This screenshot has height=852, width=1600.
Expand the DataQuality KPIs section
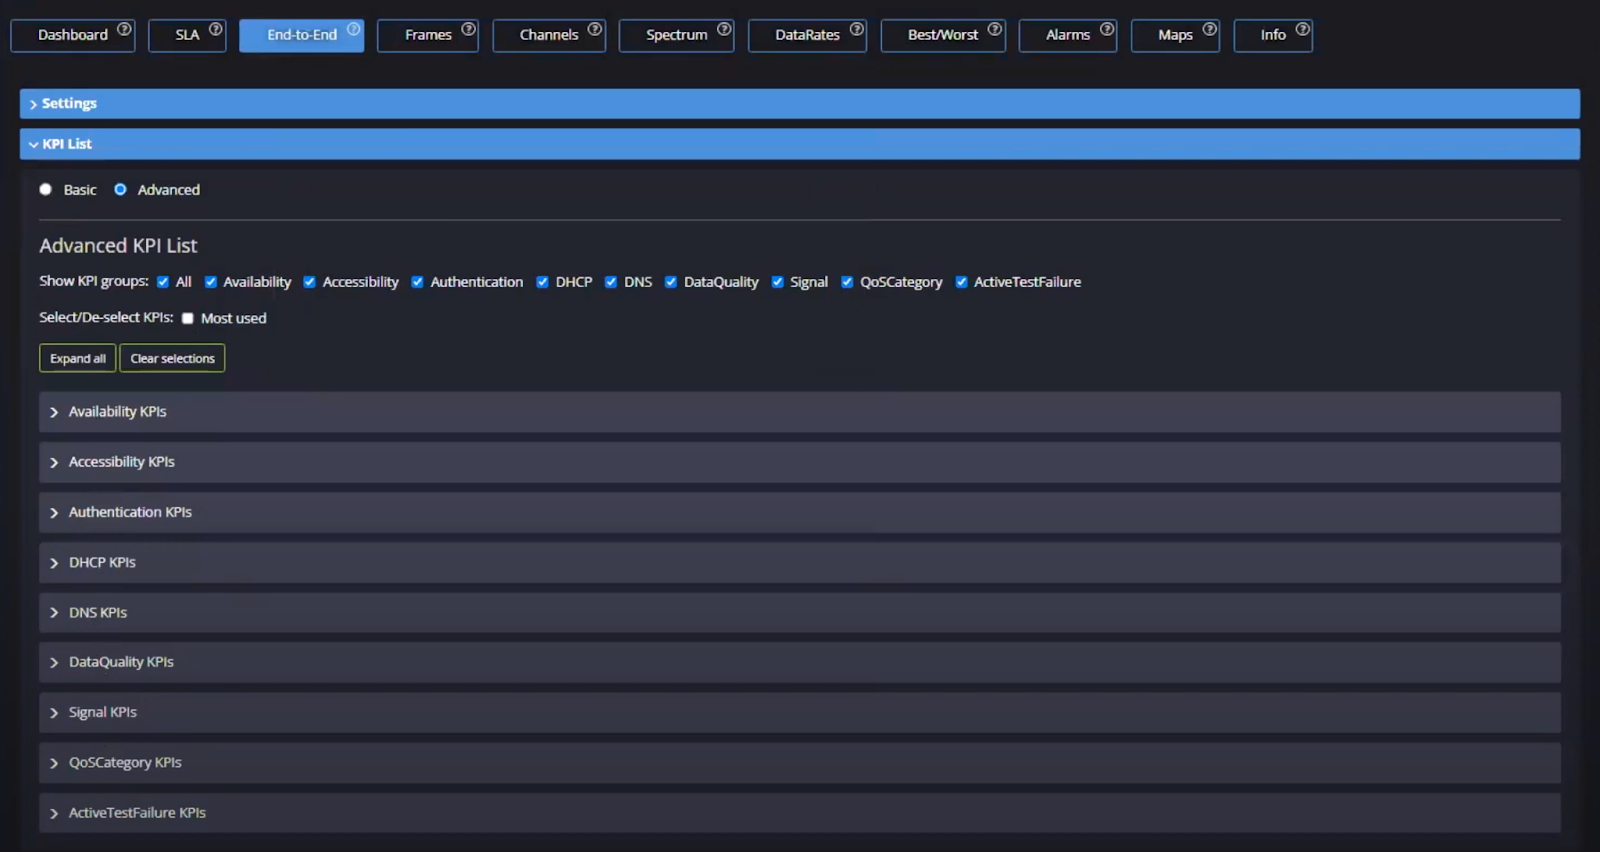pyautogui.click(x=120, y=662)
